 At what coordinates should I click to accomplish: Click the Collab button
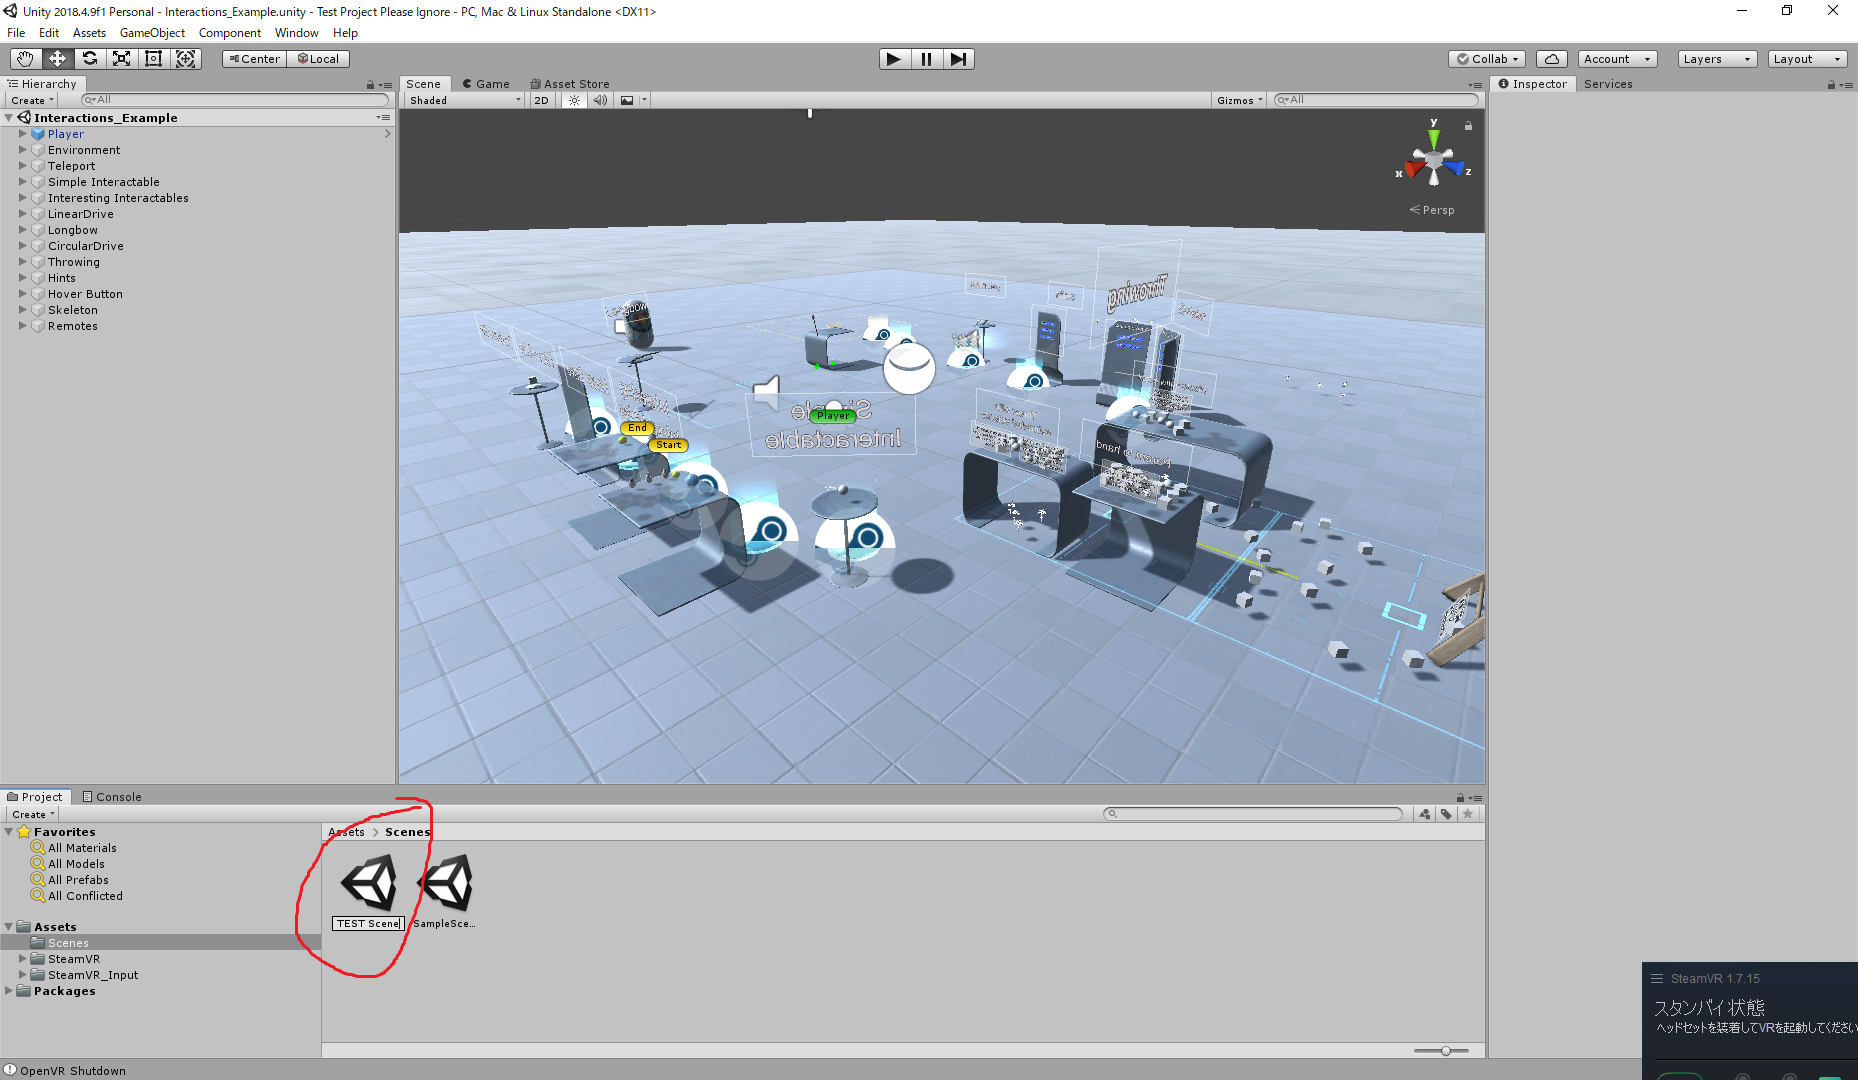1487,58
